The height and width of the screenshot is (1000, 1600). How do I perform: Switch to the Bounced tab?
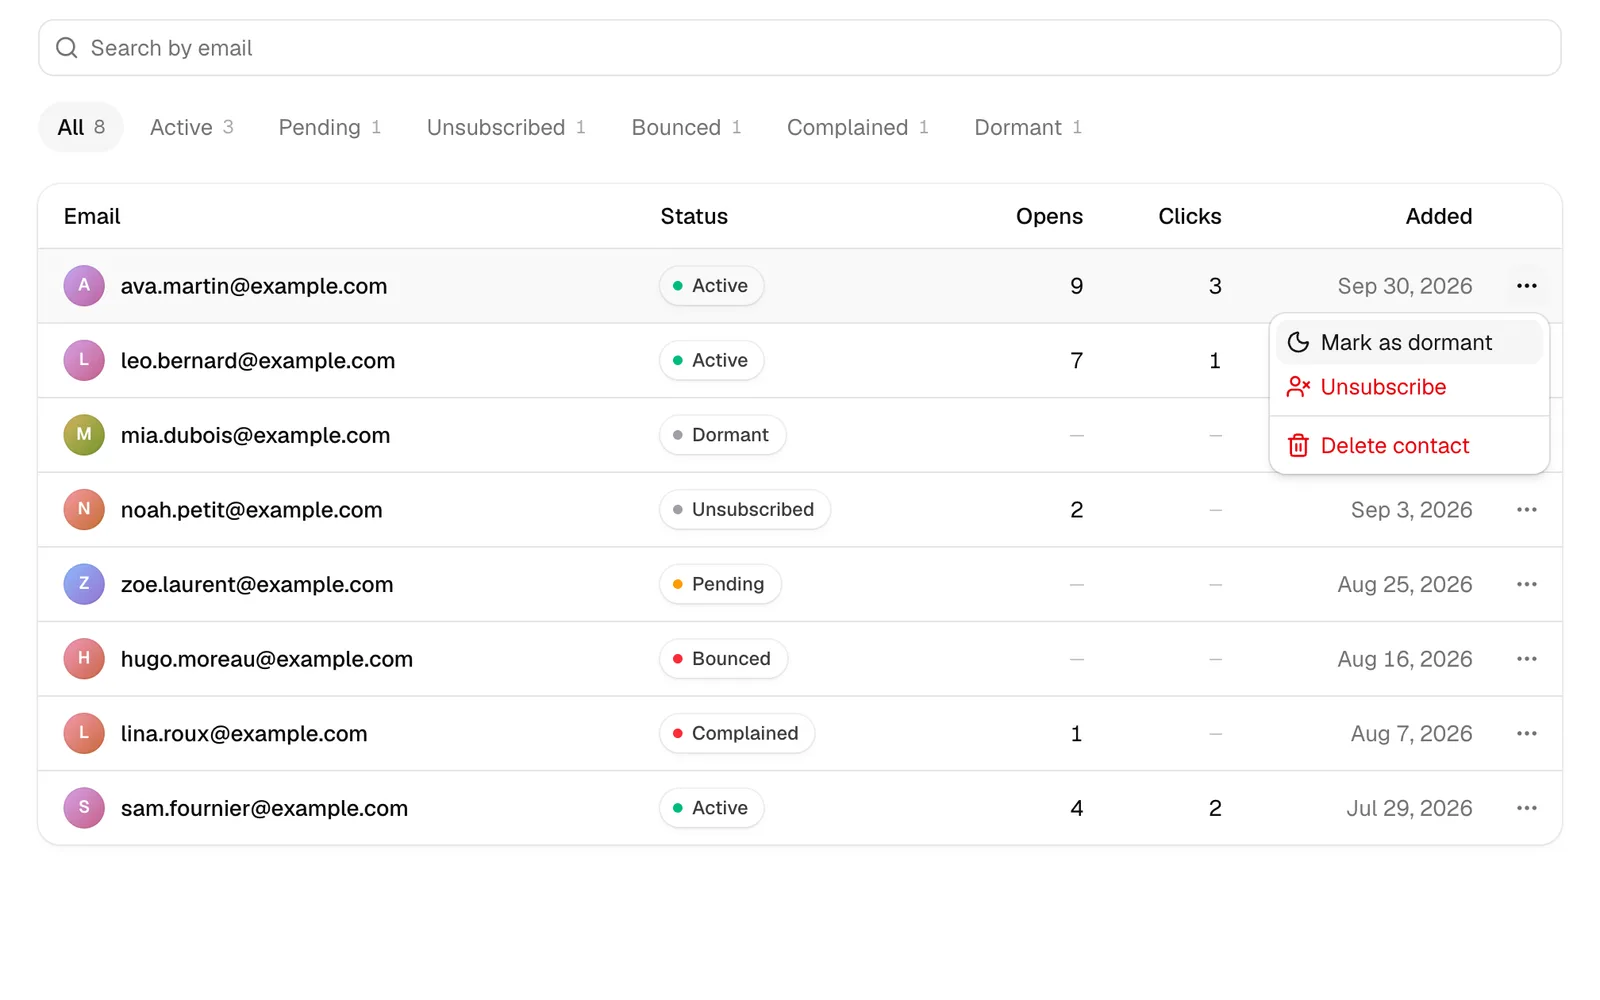pos(686,127)
